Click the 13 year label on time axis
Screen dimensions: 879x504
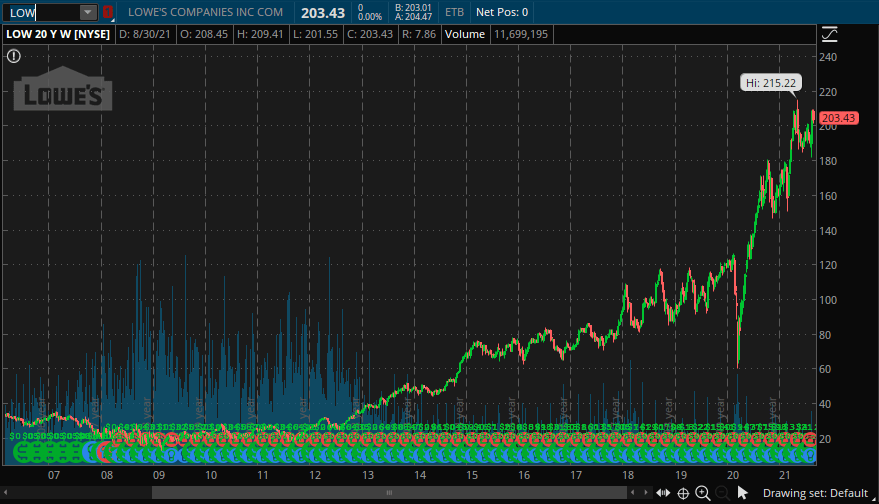(x=368, y=475)
